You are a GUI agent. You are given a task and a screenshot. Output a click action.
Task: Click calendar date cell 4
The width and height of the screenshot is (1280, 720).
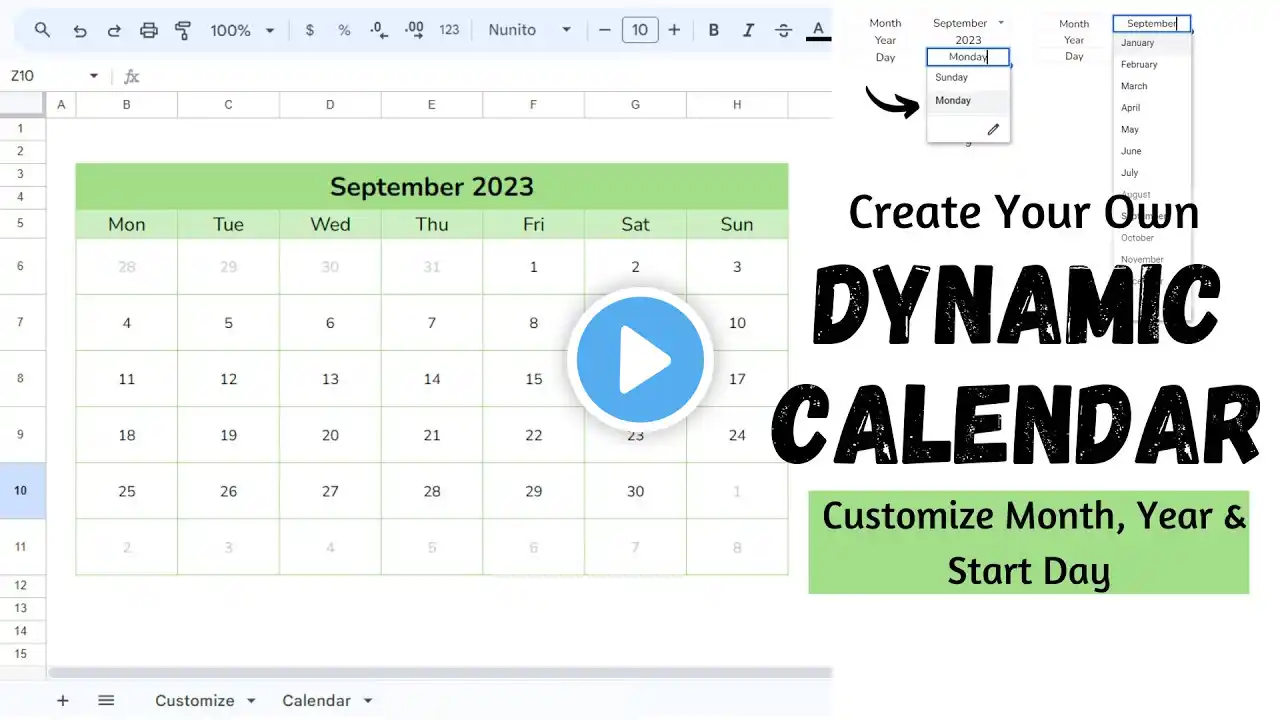pyautogui.click(x=127, y=323)
